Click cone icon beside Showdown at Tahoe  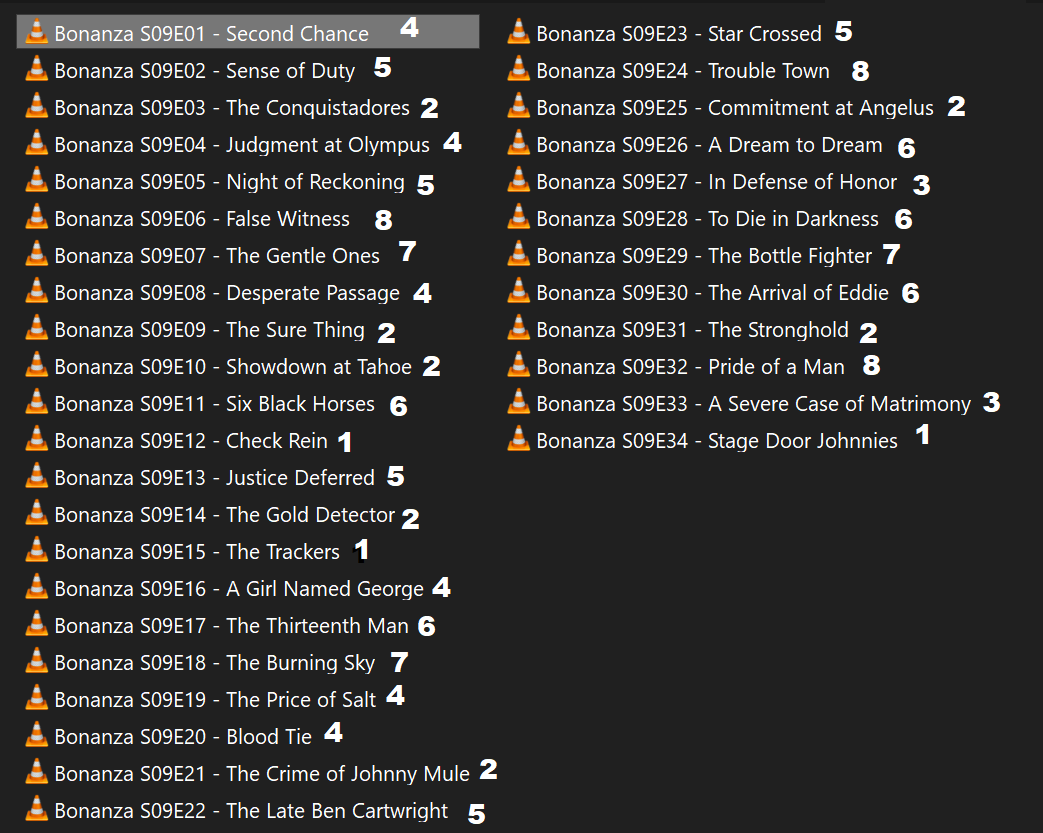click(37, 365)
